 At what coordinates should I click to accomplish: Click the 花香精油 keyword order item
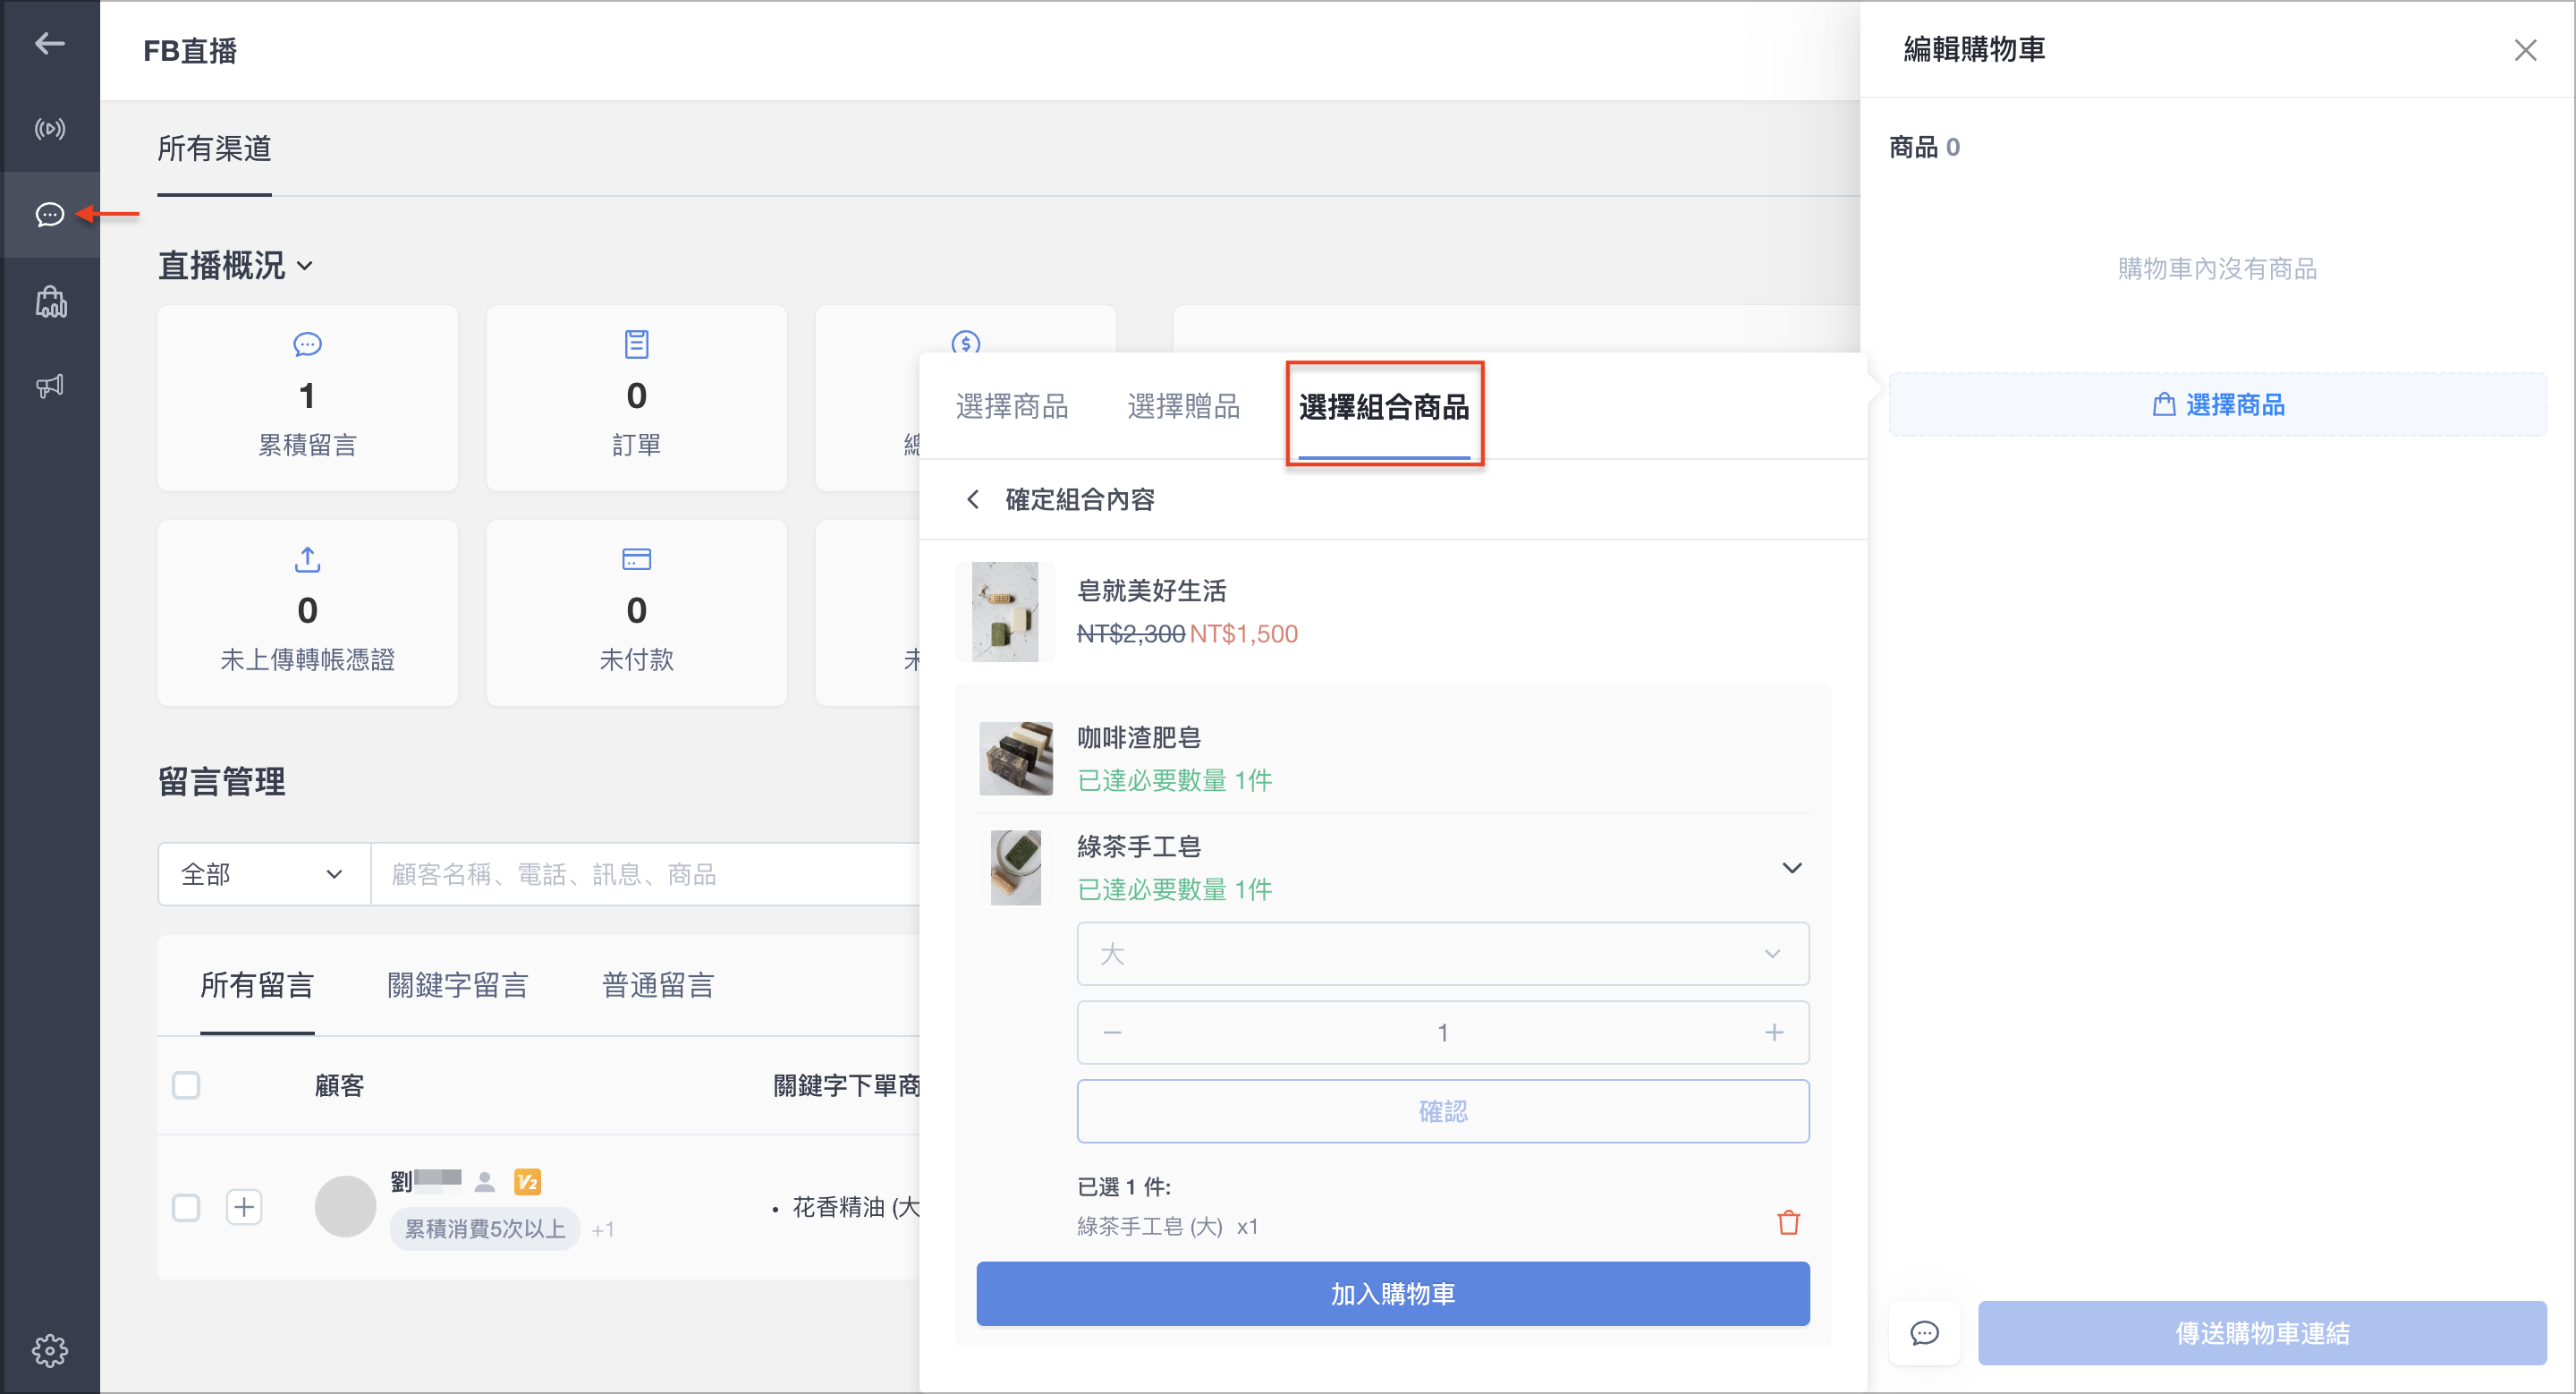[855, 1207]
